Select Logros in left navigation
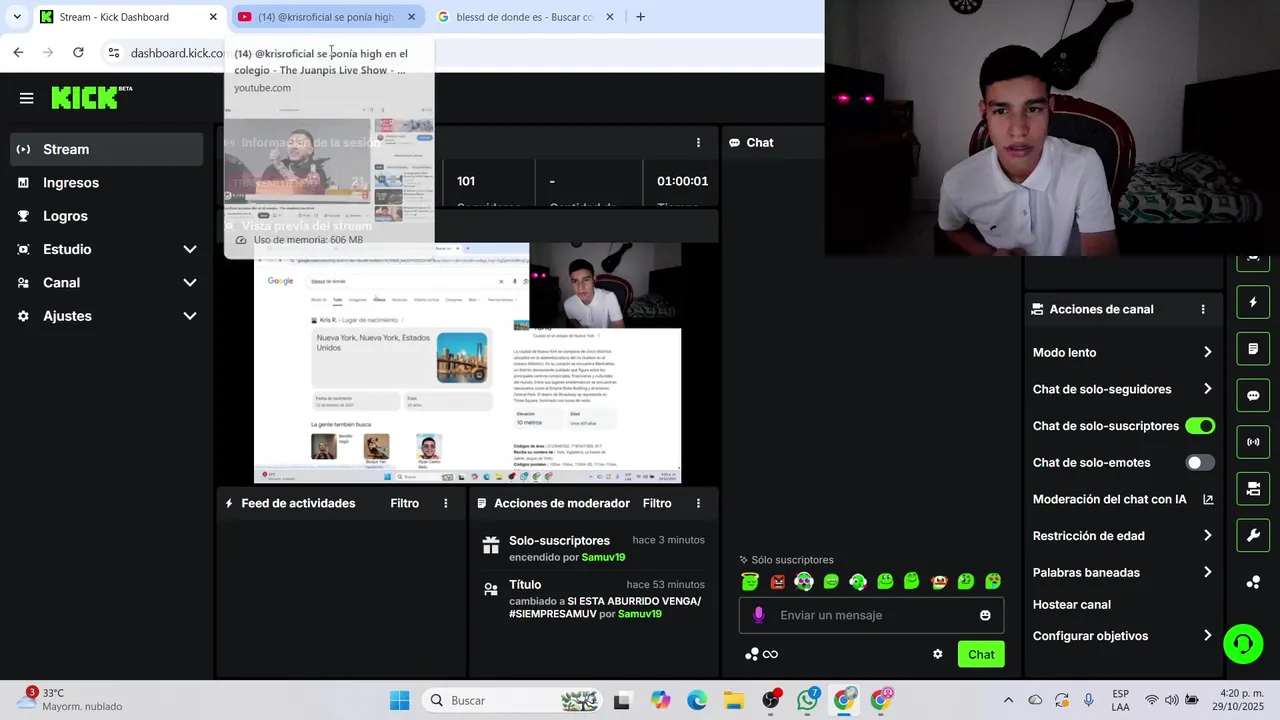1280x720 pixels. pos(107,216)
